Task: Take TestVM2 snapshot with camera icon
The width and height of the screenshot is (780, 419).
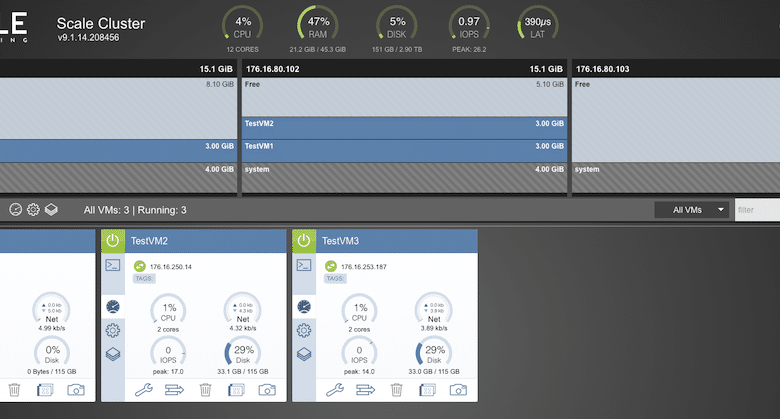Action: point(267,390)
